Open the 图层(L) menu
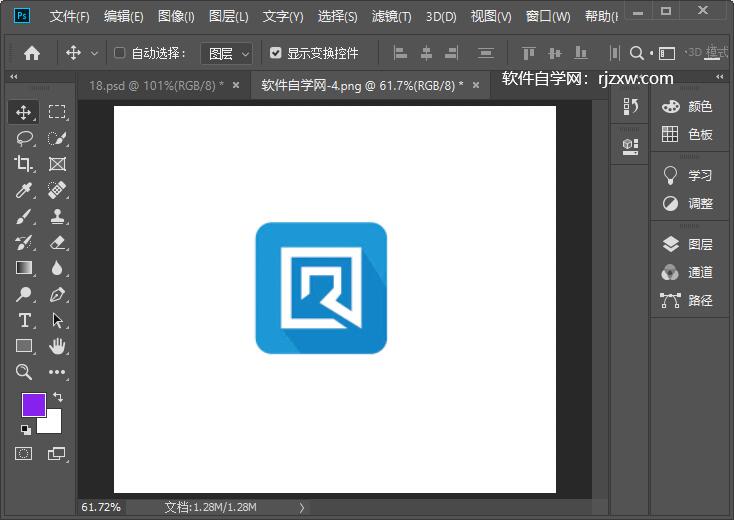Viewport: 734px width, 520px height. point(228,17)
